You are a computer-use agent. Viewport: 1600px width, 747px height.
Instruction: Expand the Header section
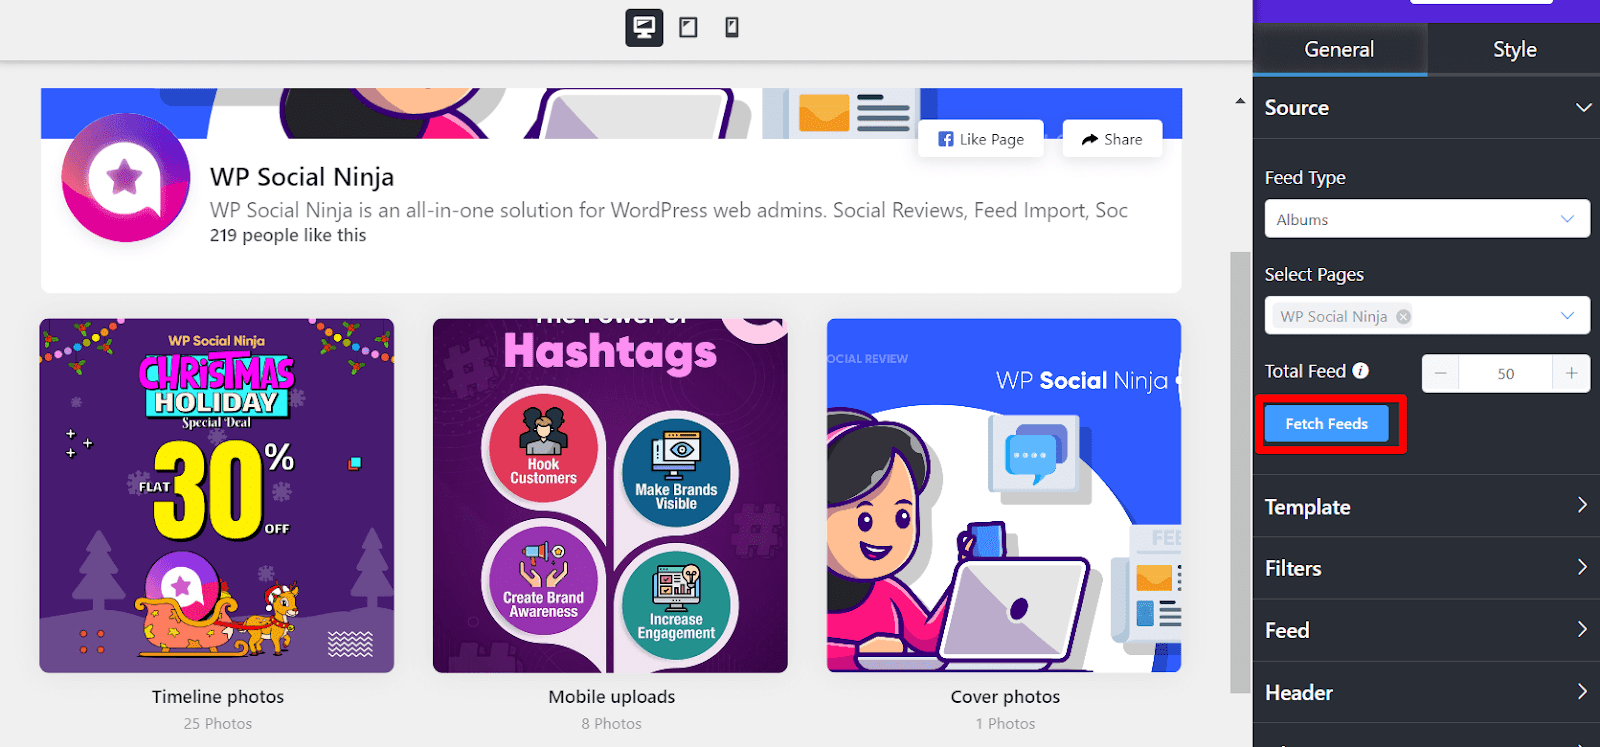1426,692
